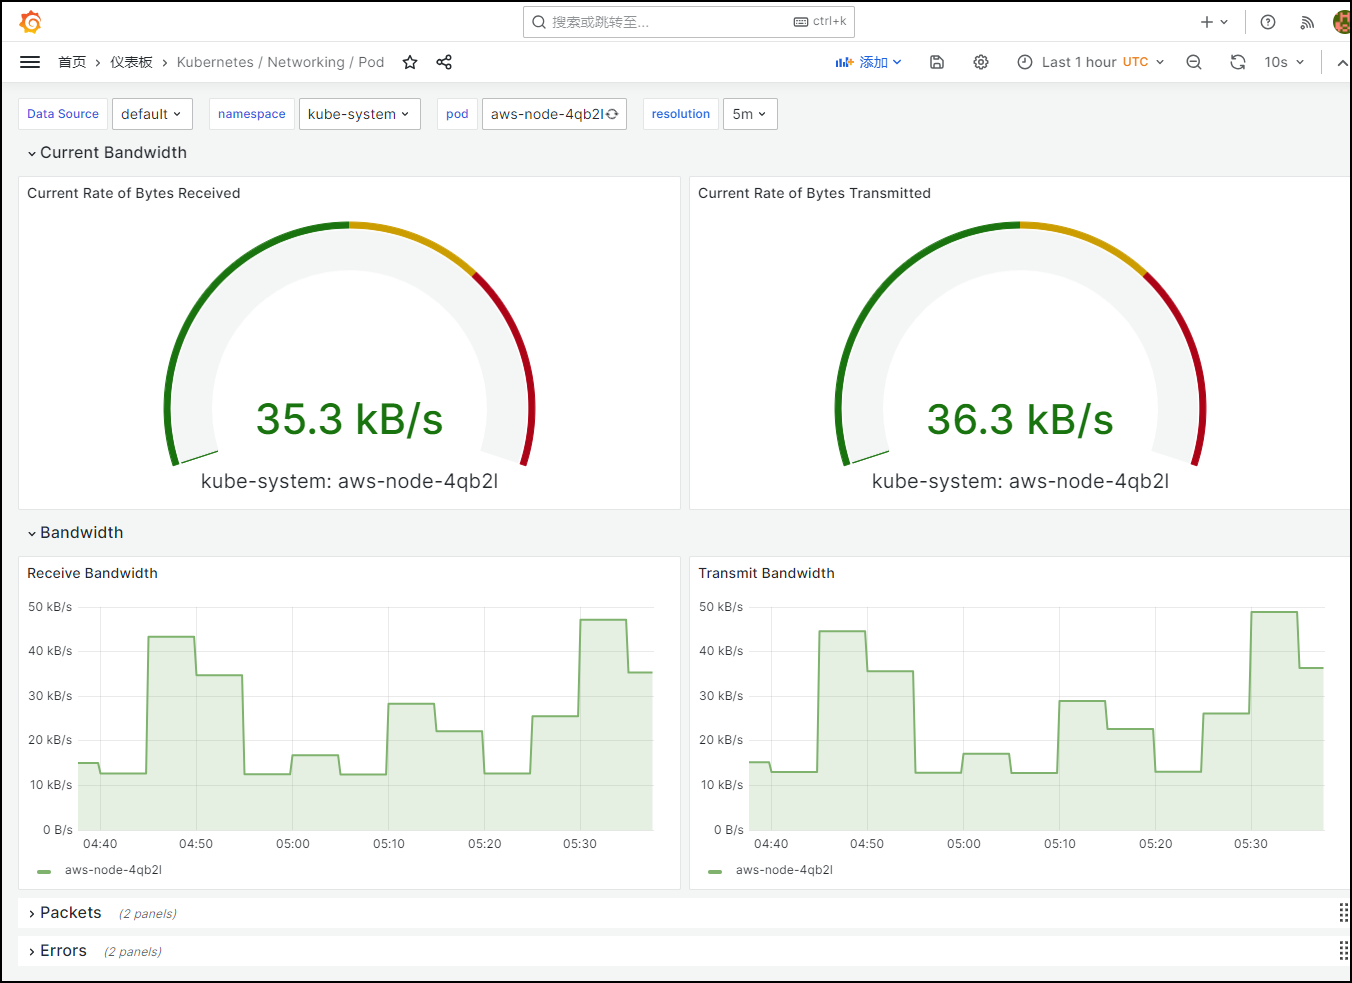Refresh the dashboard now

coord(1238,62)
